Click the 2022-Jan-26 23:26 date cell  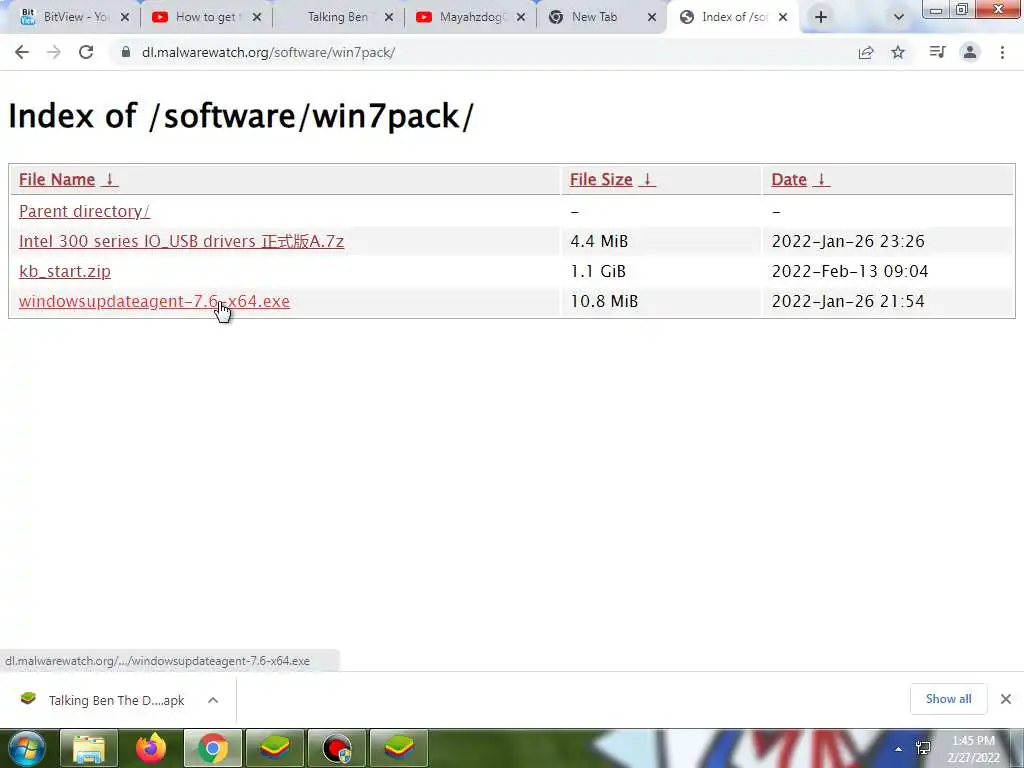point(848,242)
